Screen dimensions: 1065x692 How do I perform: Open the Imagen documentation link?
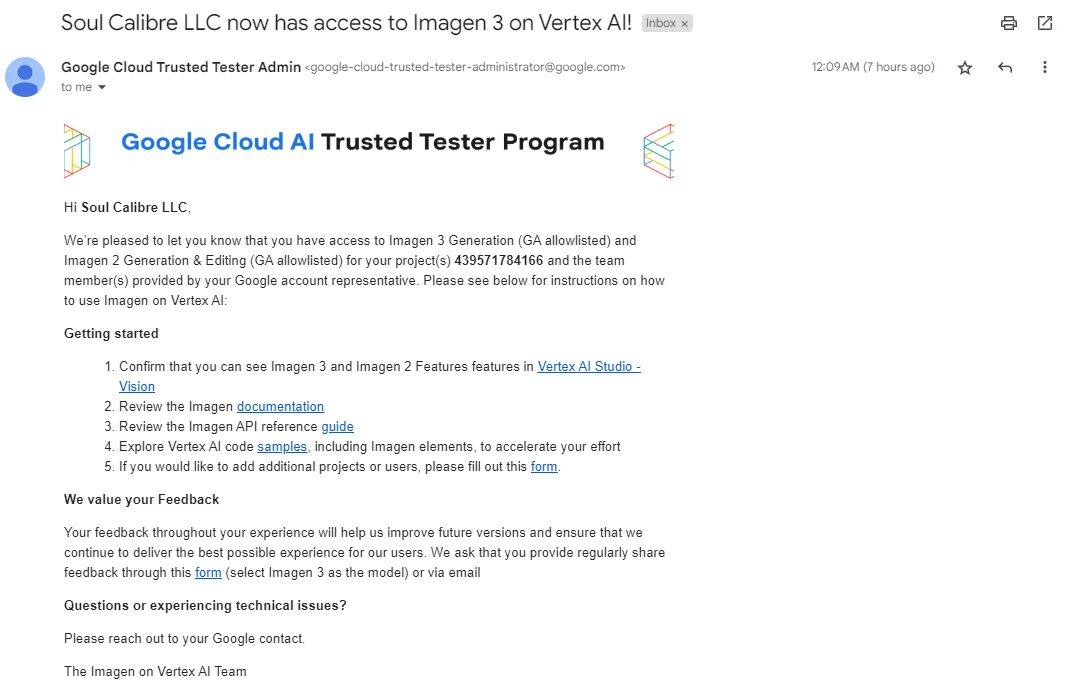pos(280,407)
